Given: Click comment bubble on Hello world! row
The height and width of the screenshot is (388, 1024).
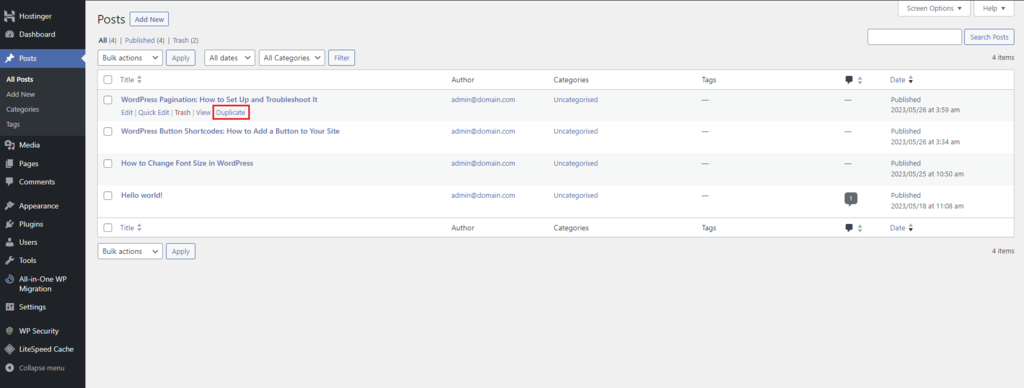Looking at the screenshot, I should click(850, 199).
